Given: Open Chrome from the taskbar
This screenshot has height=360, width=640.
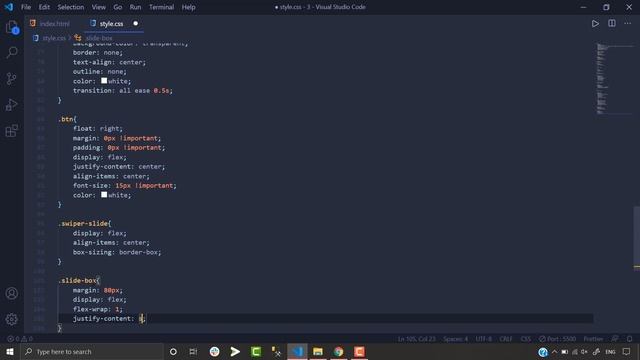Looking at the screenshot, I should click(x=338, y=351).
